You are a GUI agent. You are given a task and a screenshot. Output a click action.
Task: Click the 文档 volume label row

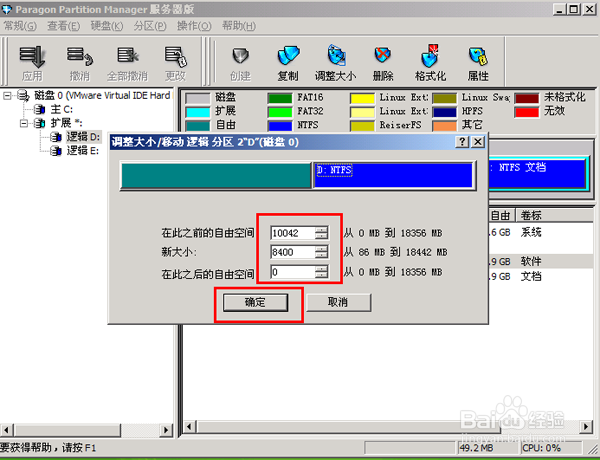coord(531,276)
